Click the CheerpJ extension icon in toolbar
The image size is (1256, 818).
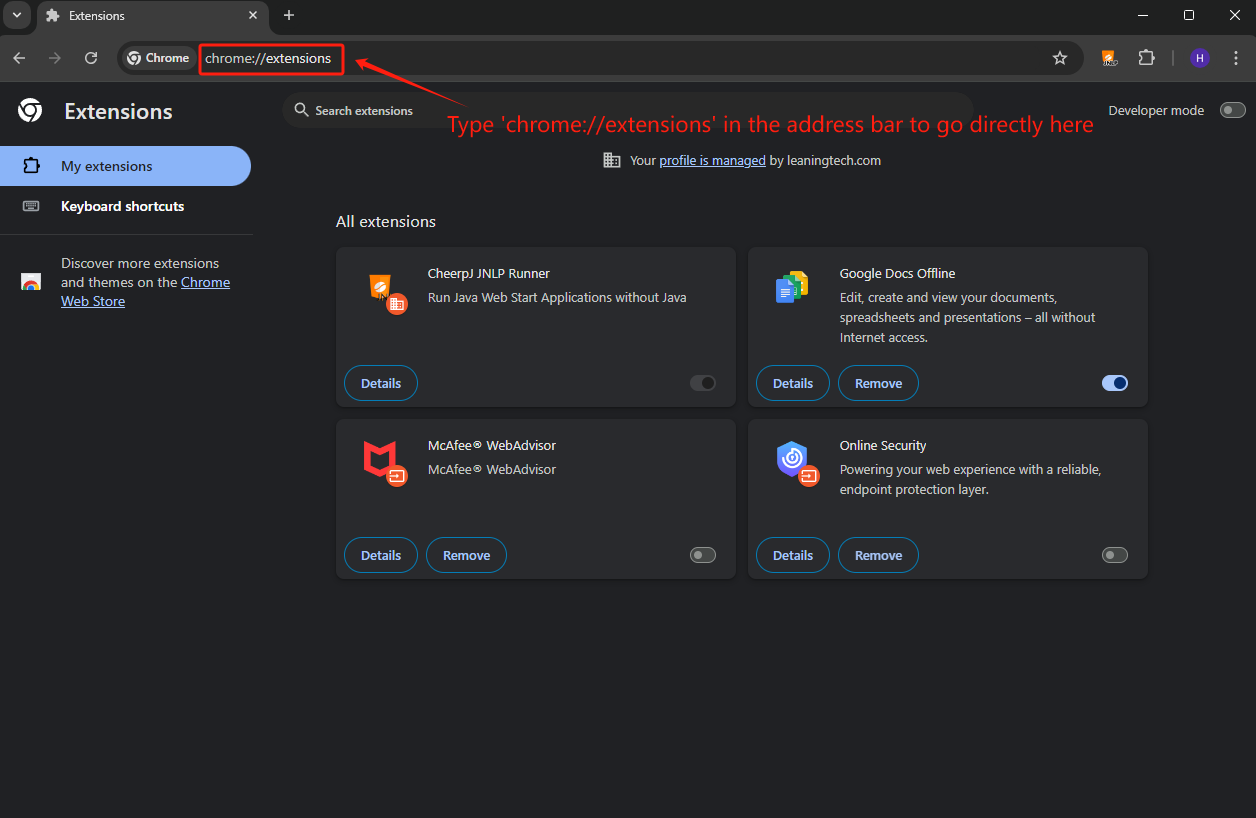[1109, 58]
